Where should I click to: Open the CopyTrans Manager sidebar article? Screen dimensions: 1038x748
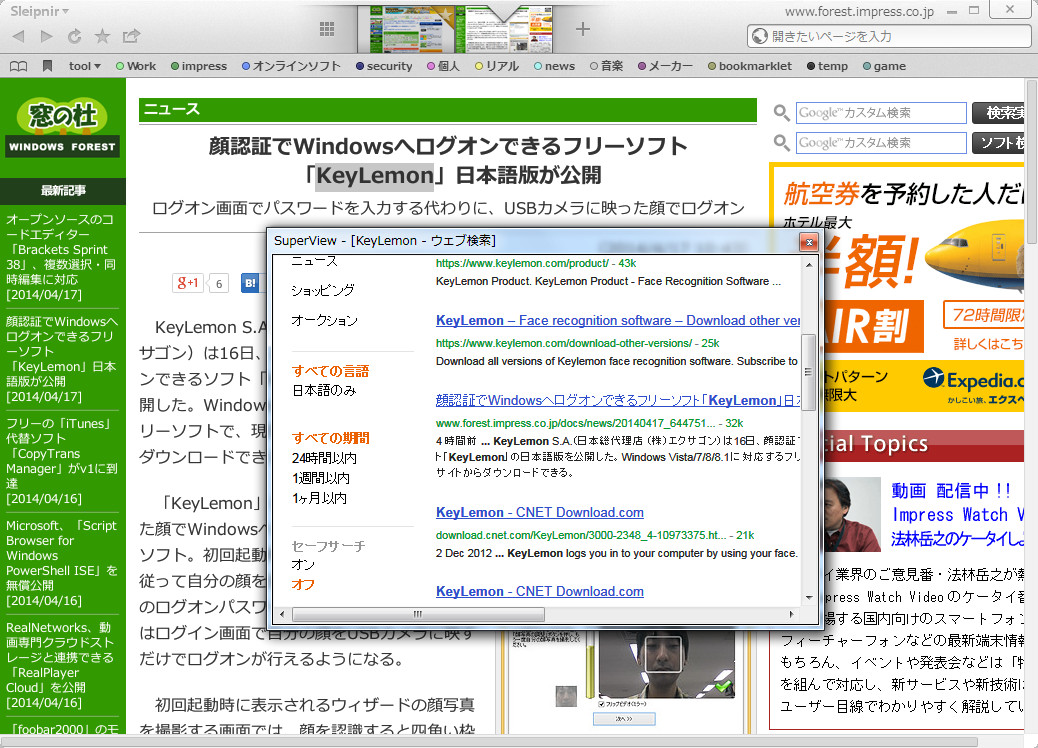coord(62,461)
